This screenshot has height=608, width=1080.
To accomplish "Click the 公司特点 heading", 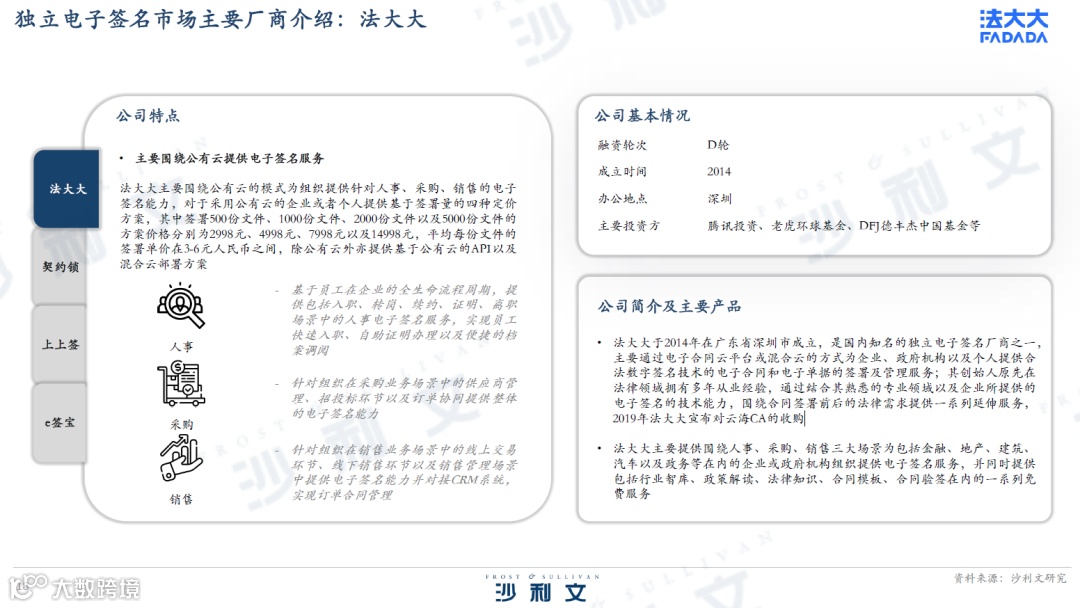I will point(148,116).
